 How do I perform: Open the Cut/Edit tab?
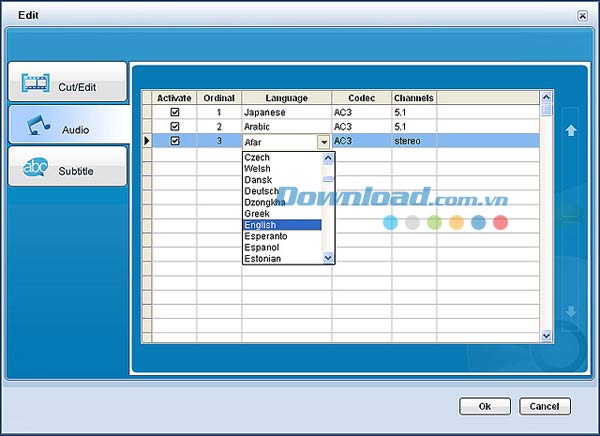67,82
